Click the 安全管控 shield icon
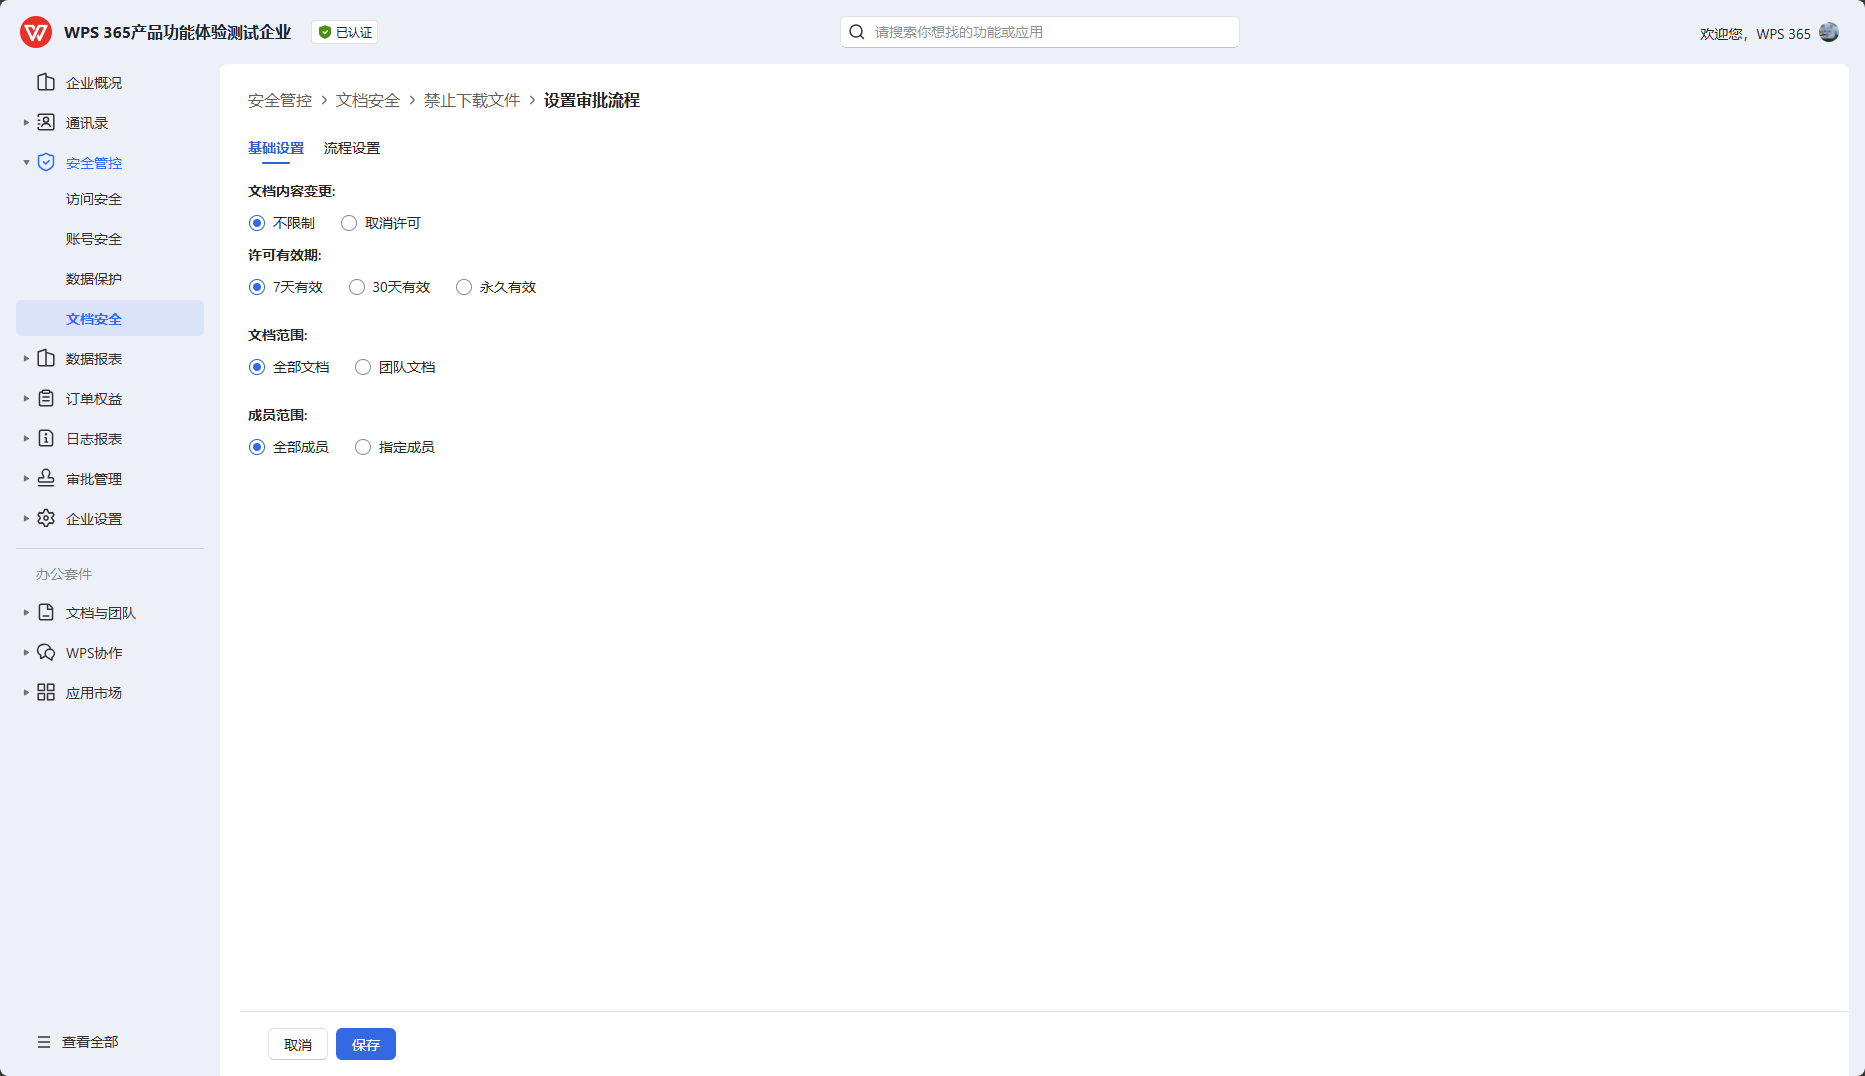The image size is (1865, 1076). click(46, 162)
